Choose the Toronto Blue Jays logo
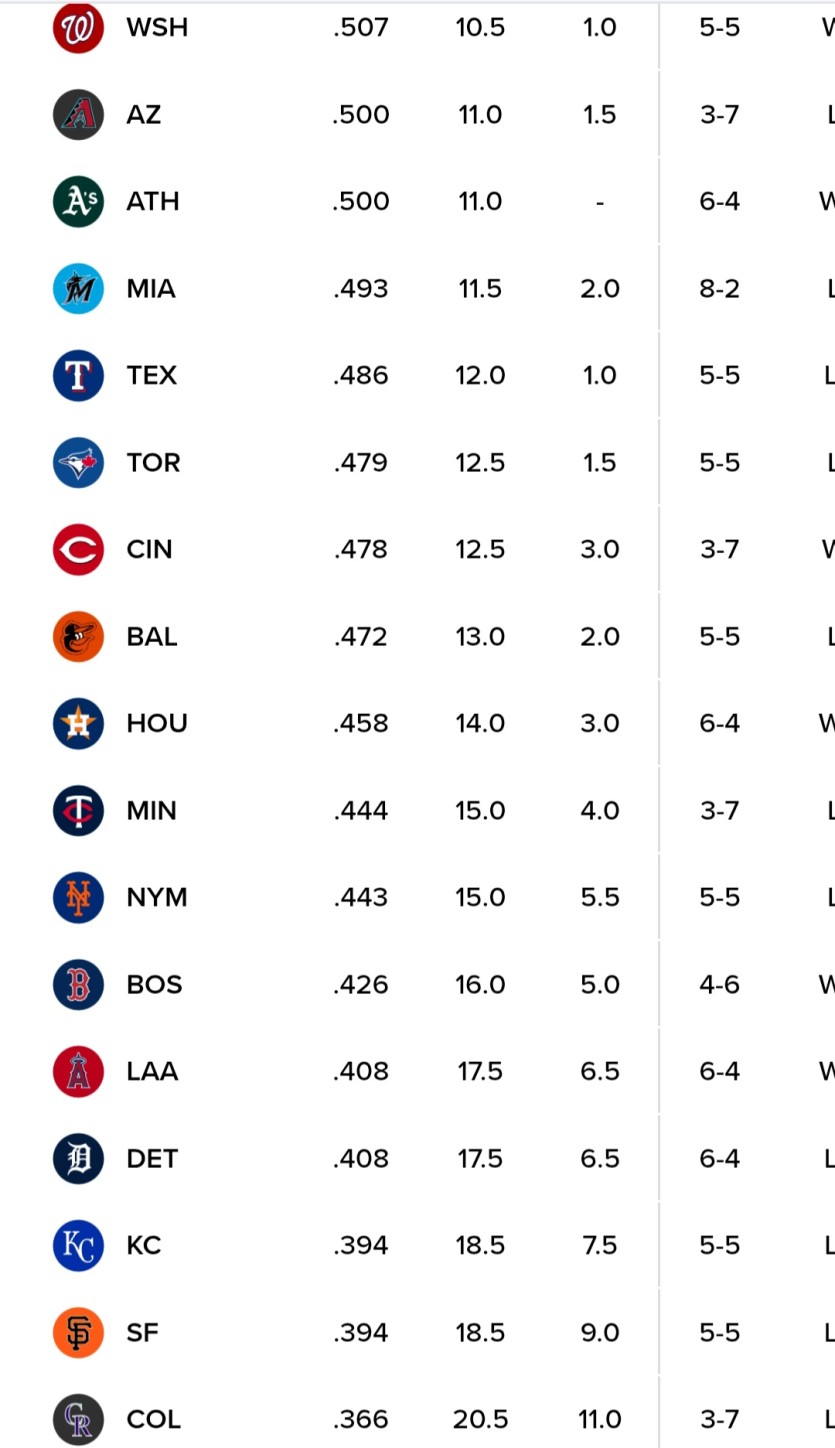Screen dimensions: 835x1448 click(78, 462)
